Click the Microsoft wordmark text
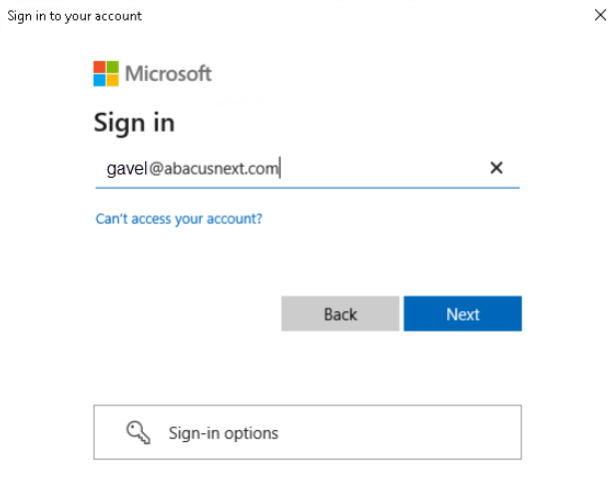613x493 pixels. [x=168, y=74]
